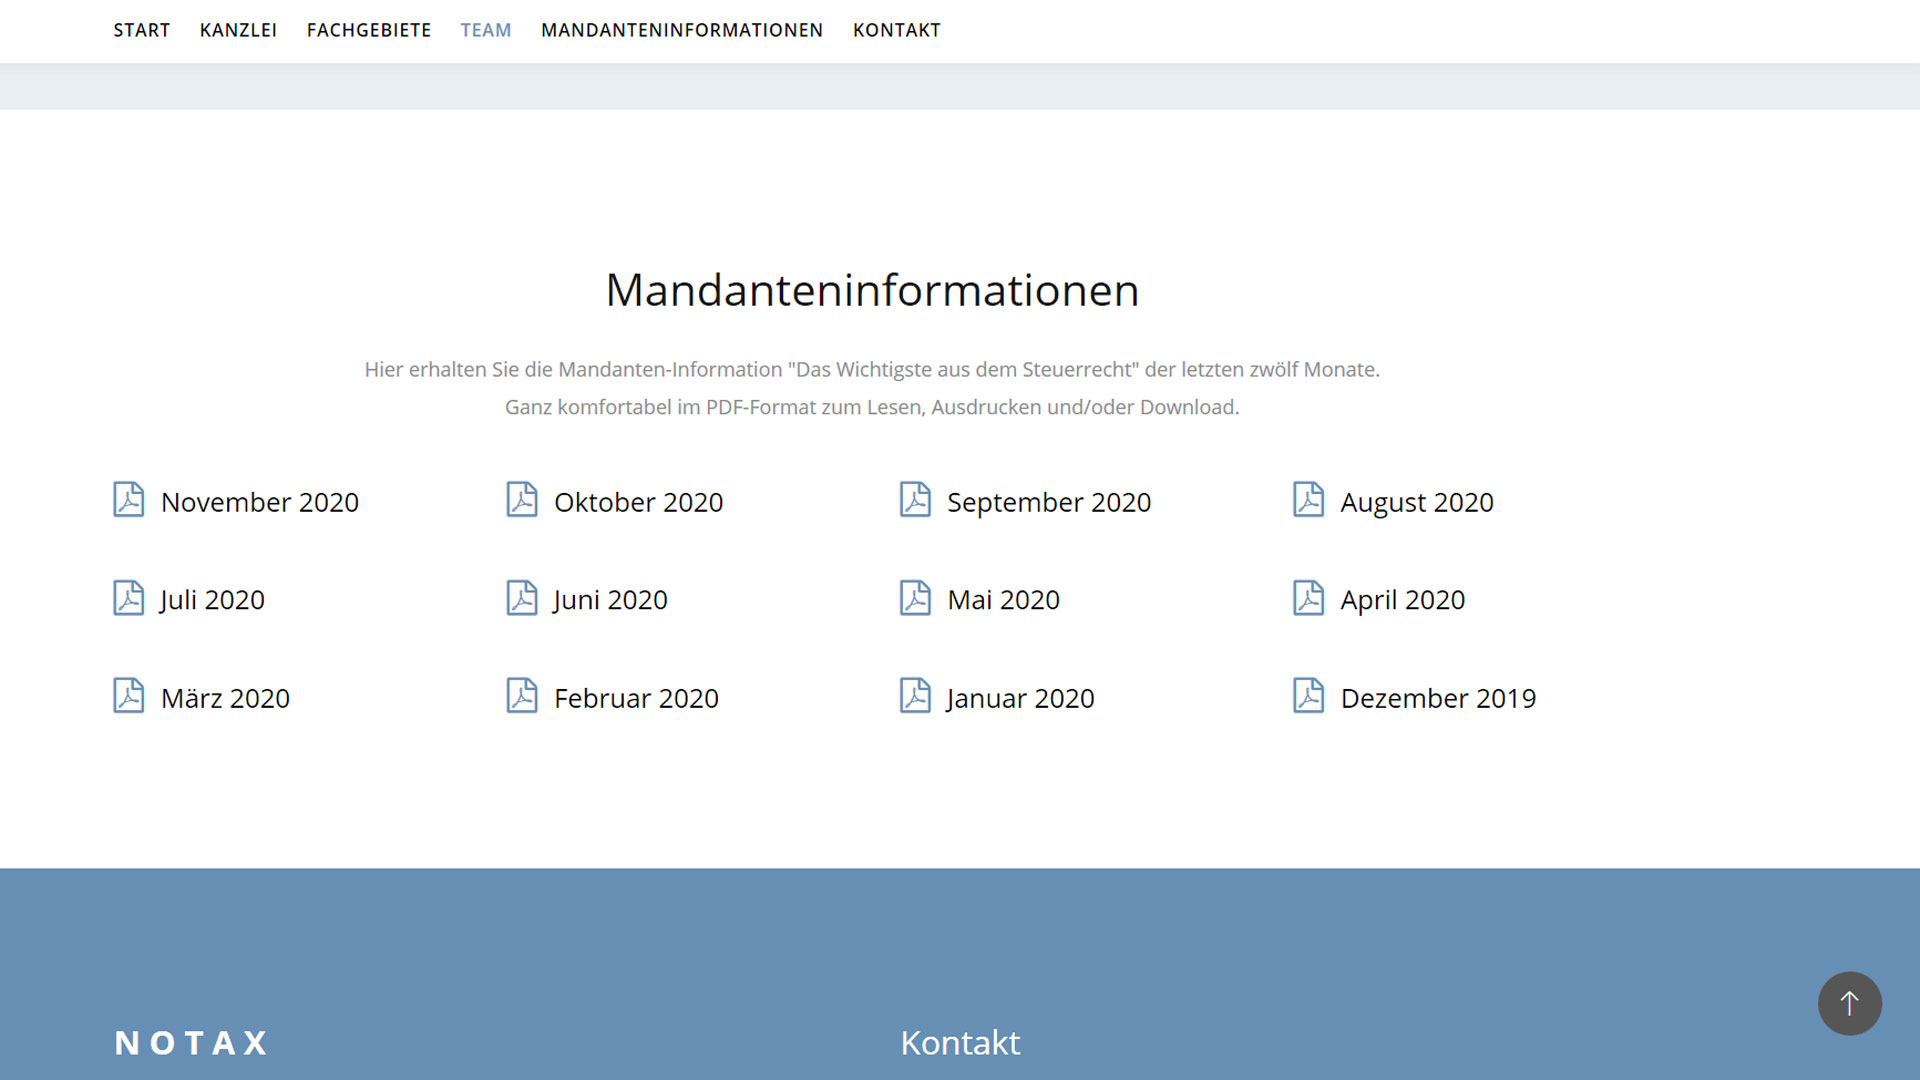Image resolution: width=1920 pixels, height=1080 pixels.
Task: Click the PDF icon beside April 2020
Action: 1308,597
